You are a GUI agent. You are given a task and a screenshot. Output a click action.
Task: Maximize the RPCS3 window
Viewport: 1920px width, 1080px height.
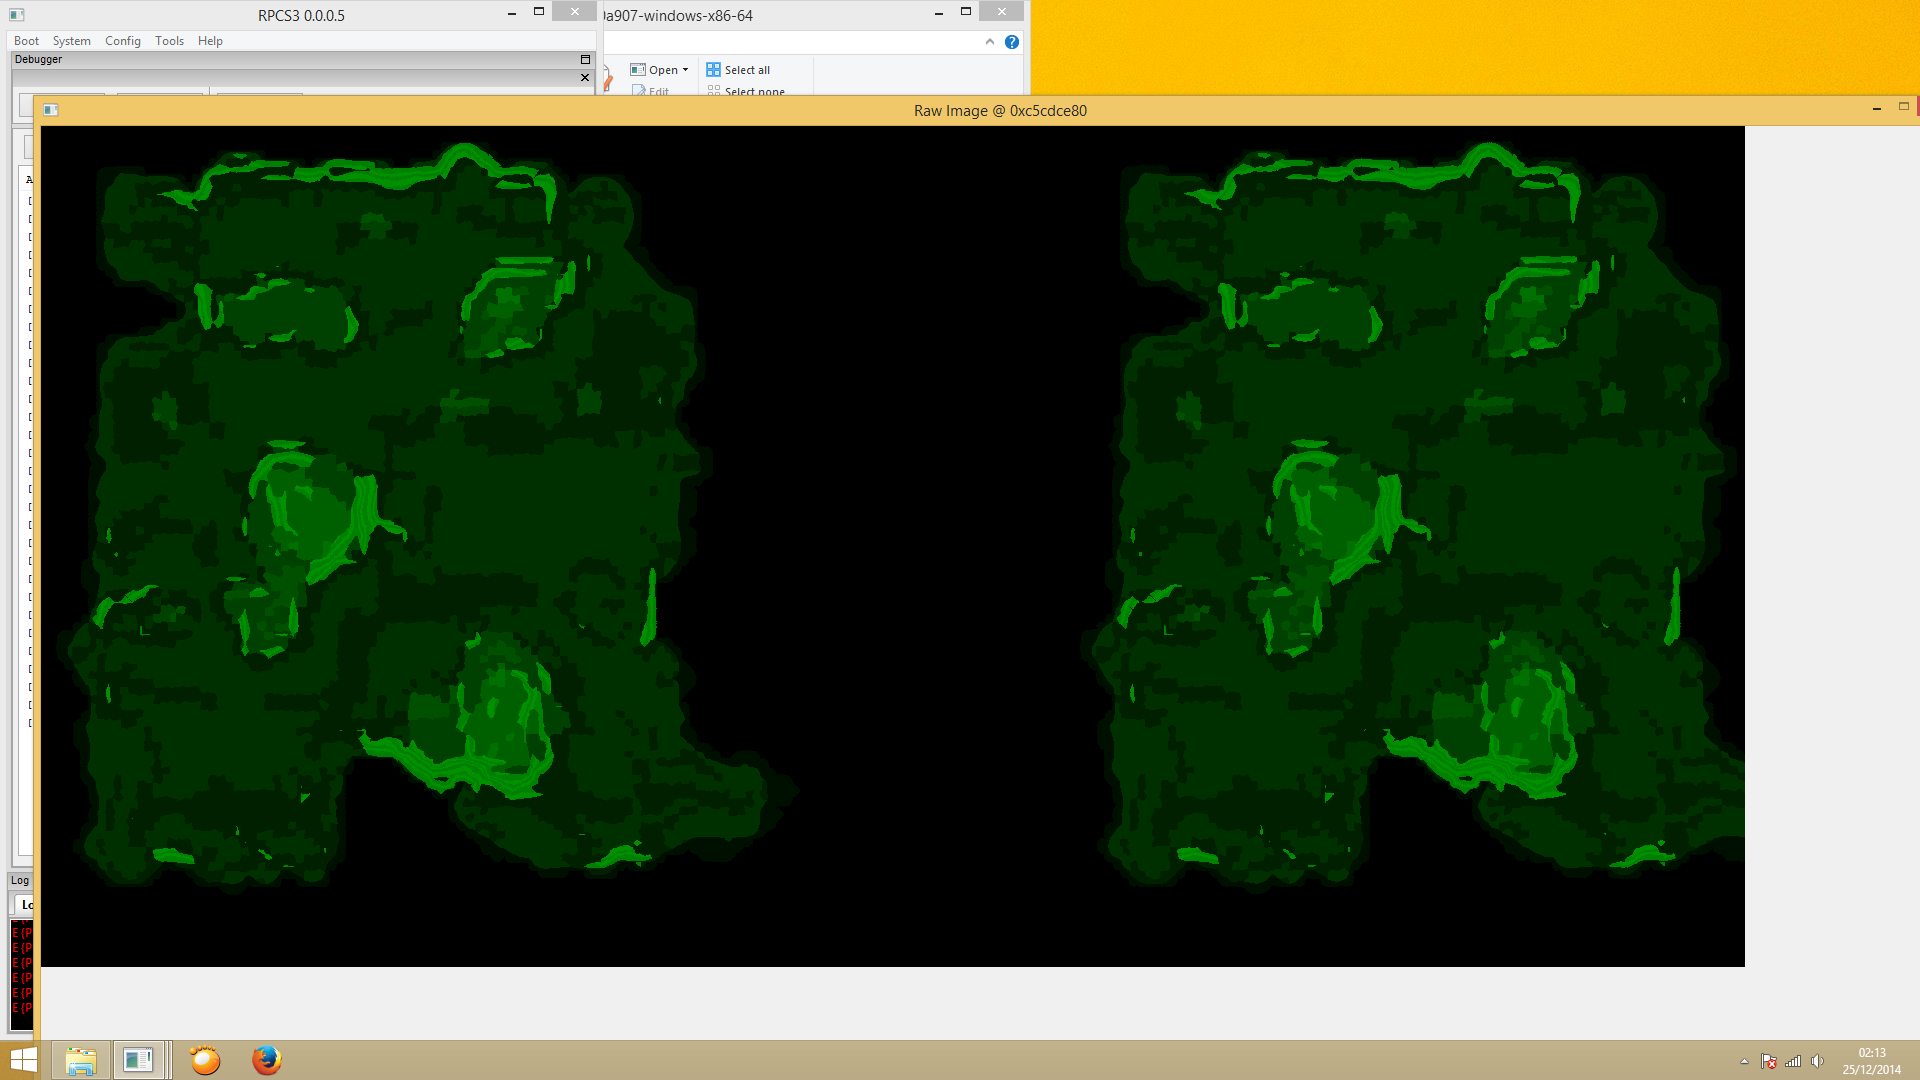pyautogui.click(x=539, y=12)
